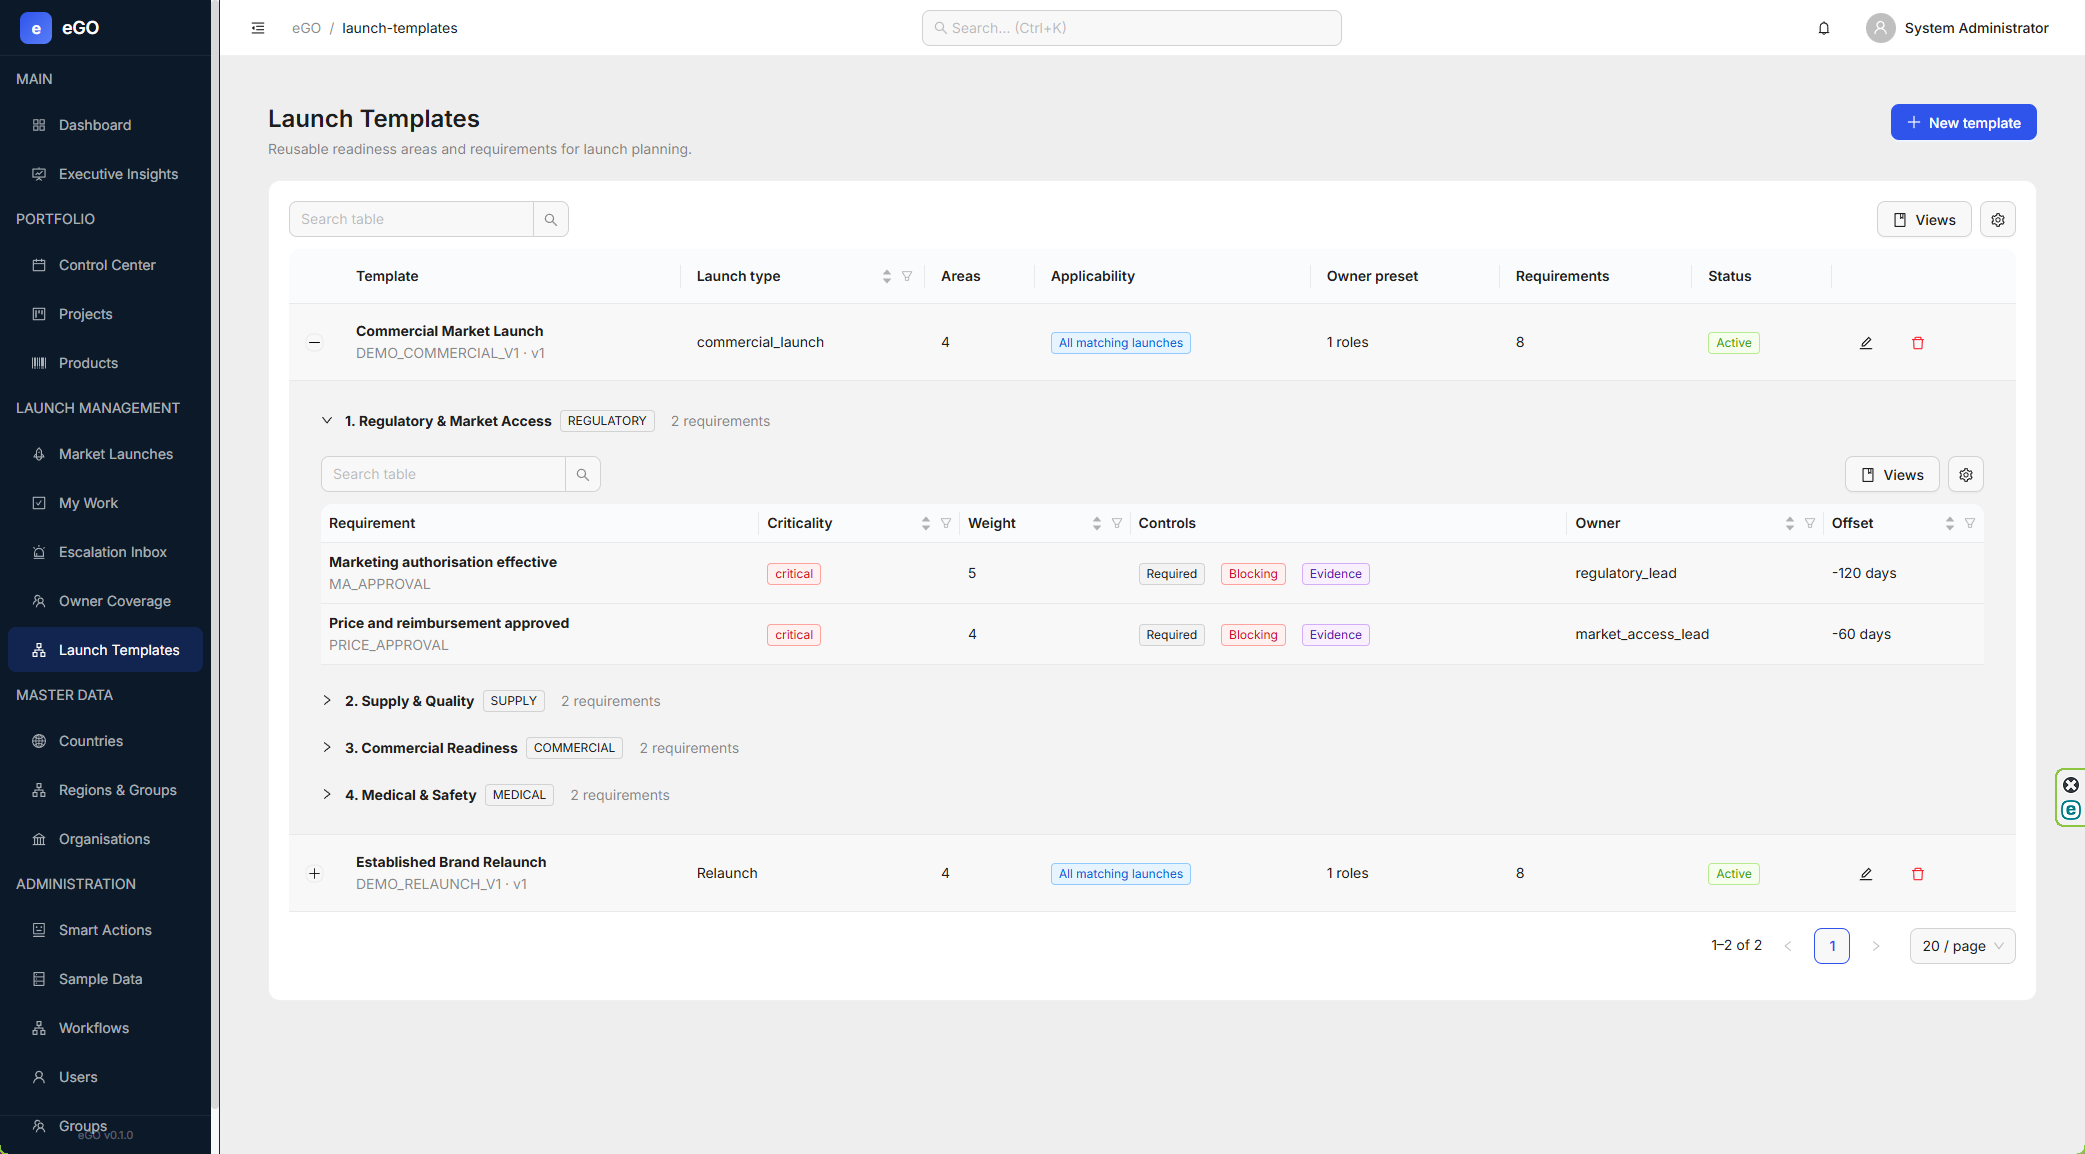Open Regions & Groups page
Viewport: 2085px width, 1154px height.
105,790
